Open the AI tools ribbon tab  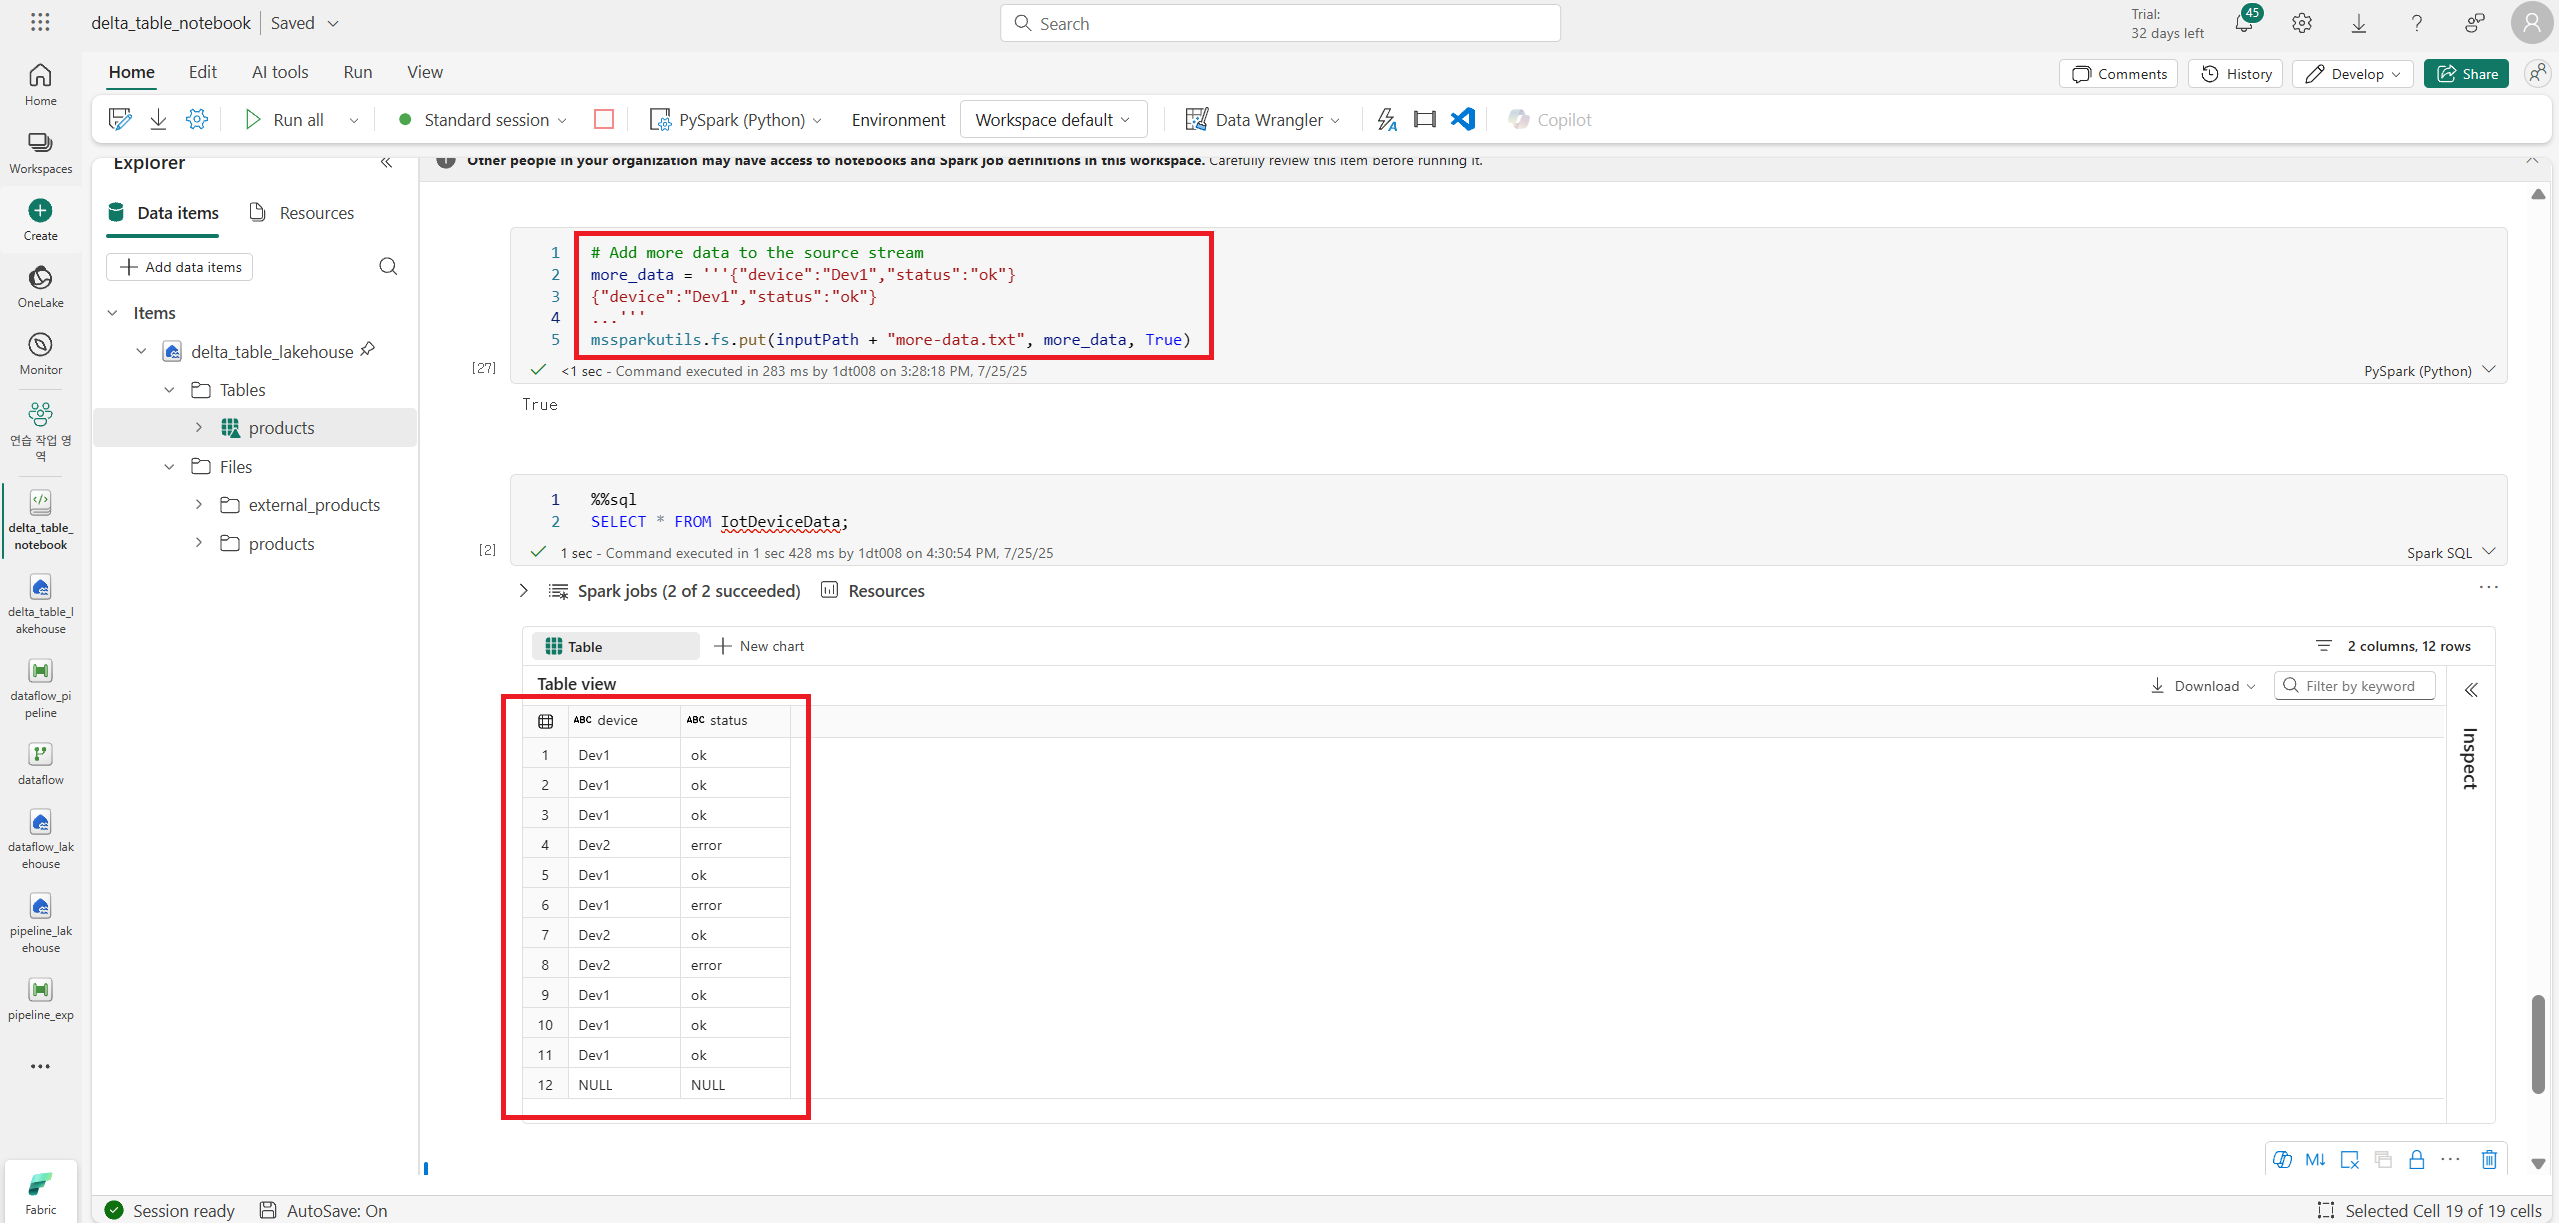280,72
